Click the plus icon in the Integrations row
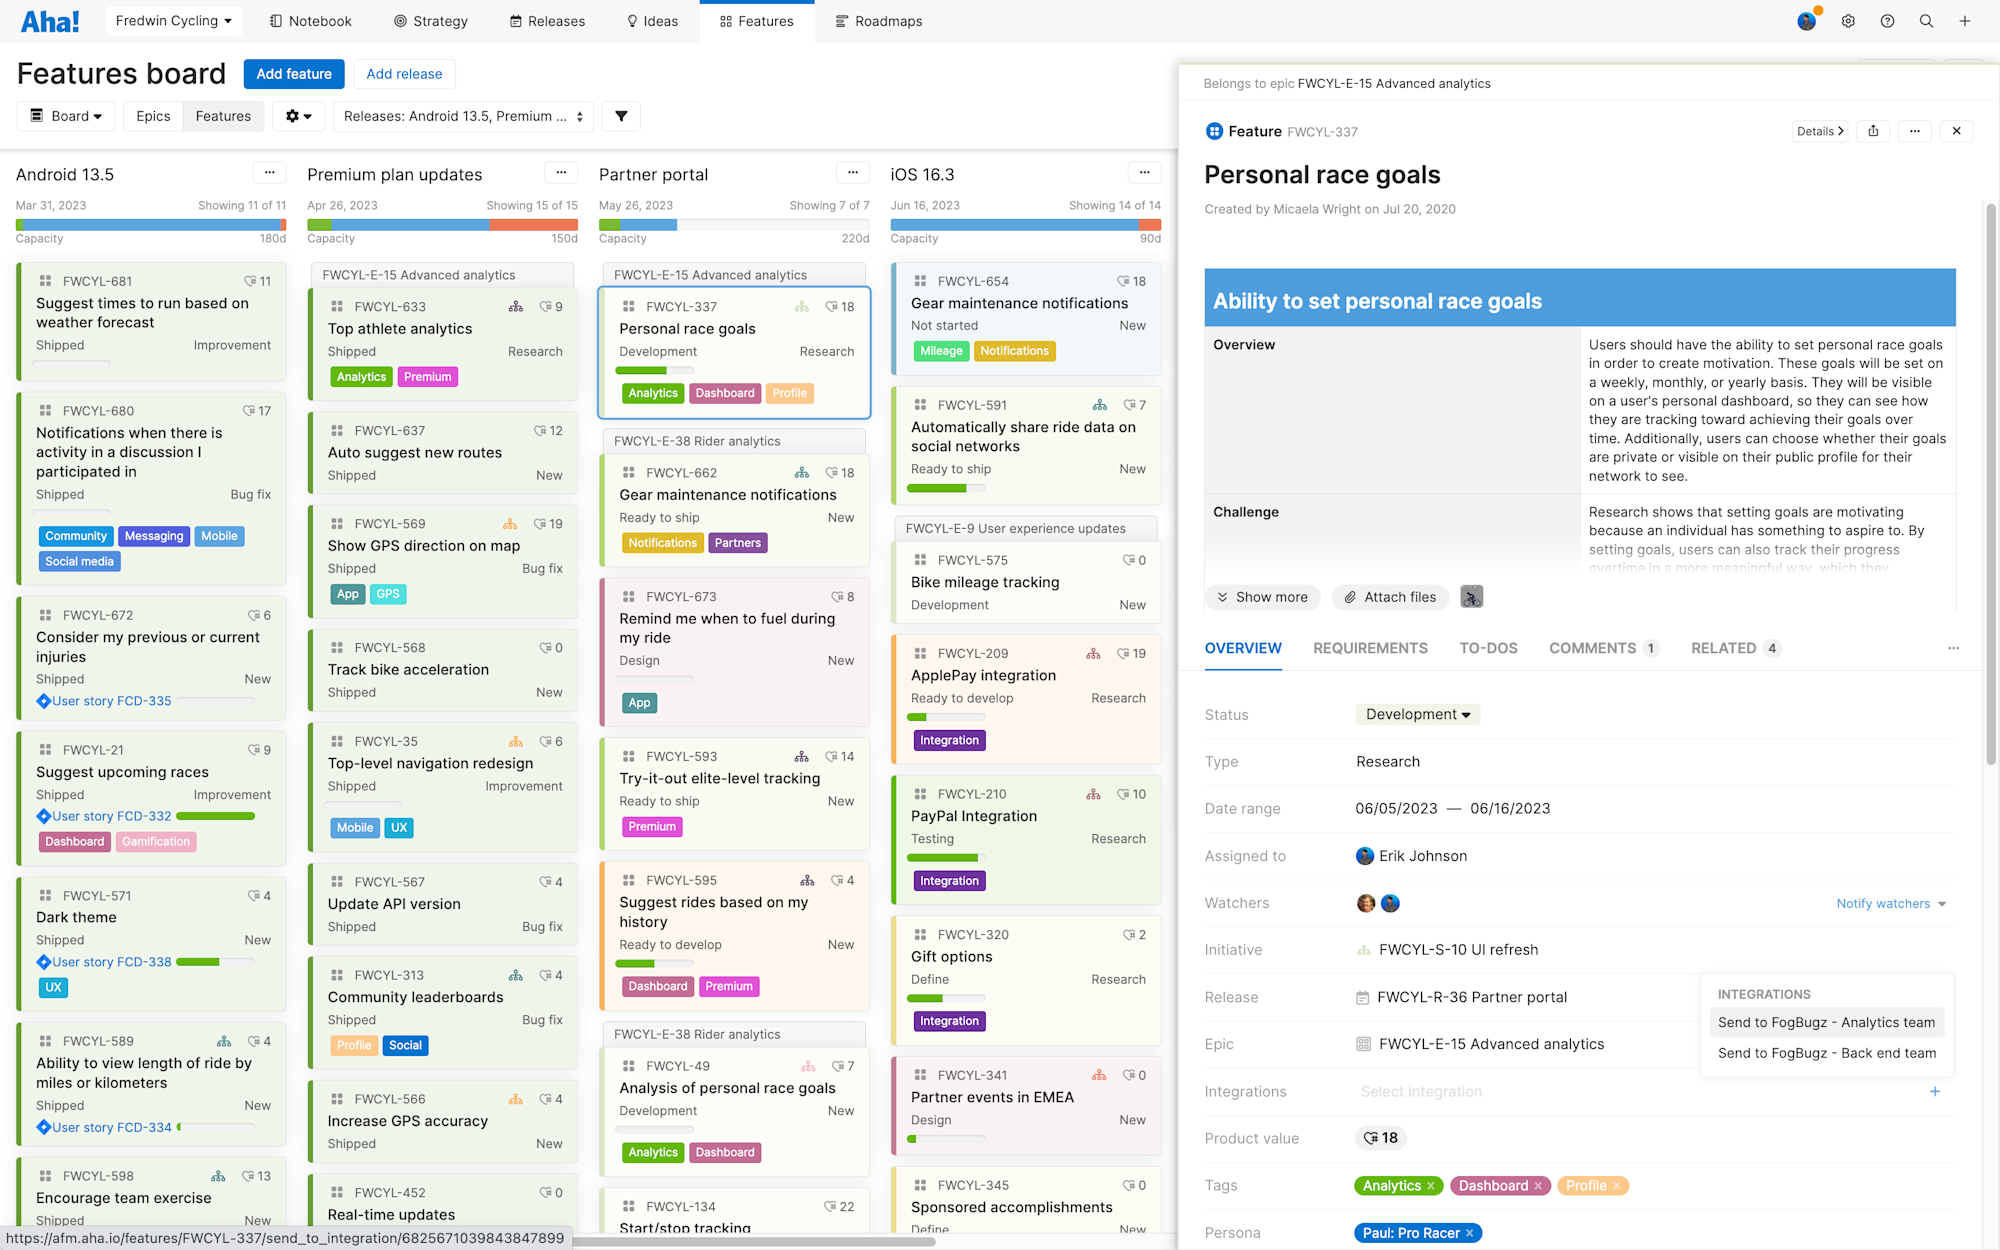2000x1250 pixels. tap(1935, 1091)
